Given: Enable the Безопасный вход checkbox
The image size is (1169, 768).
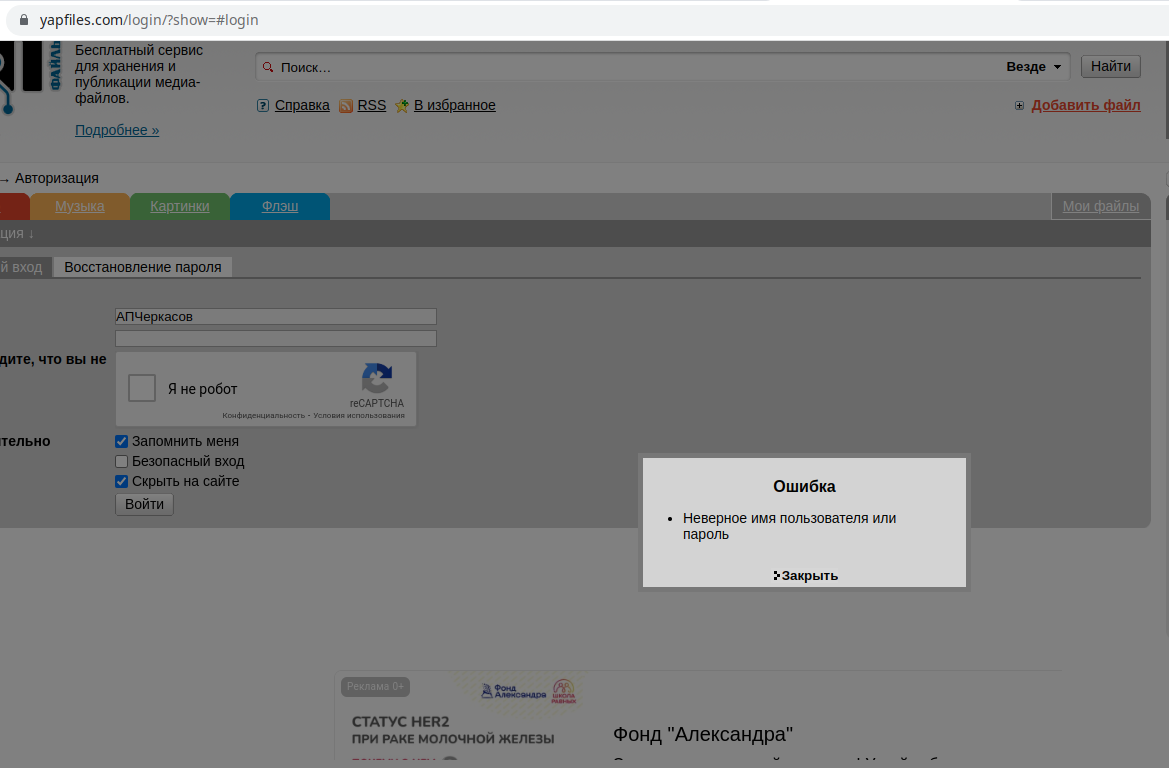Looking at the screenshot, I should 122,461.
